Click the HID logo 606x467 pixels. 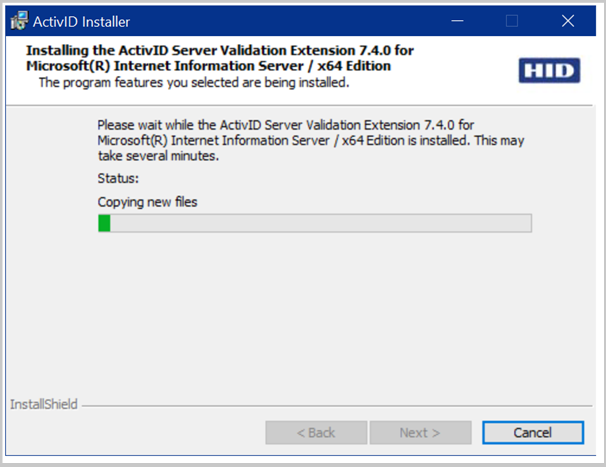click(549, 70)
